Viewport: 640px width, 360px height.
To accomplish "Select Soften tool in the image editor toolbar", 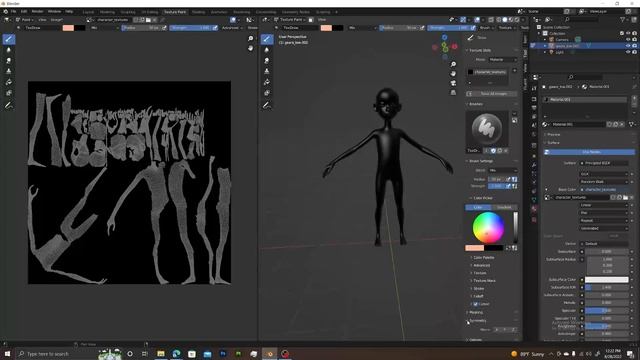I will pos(9,50).
